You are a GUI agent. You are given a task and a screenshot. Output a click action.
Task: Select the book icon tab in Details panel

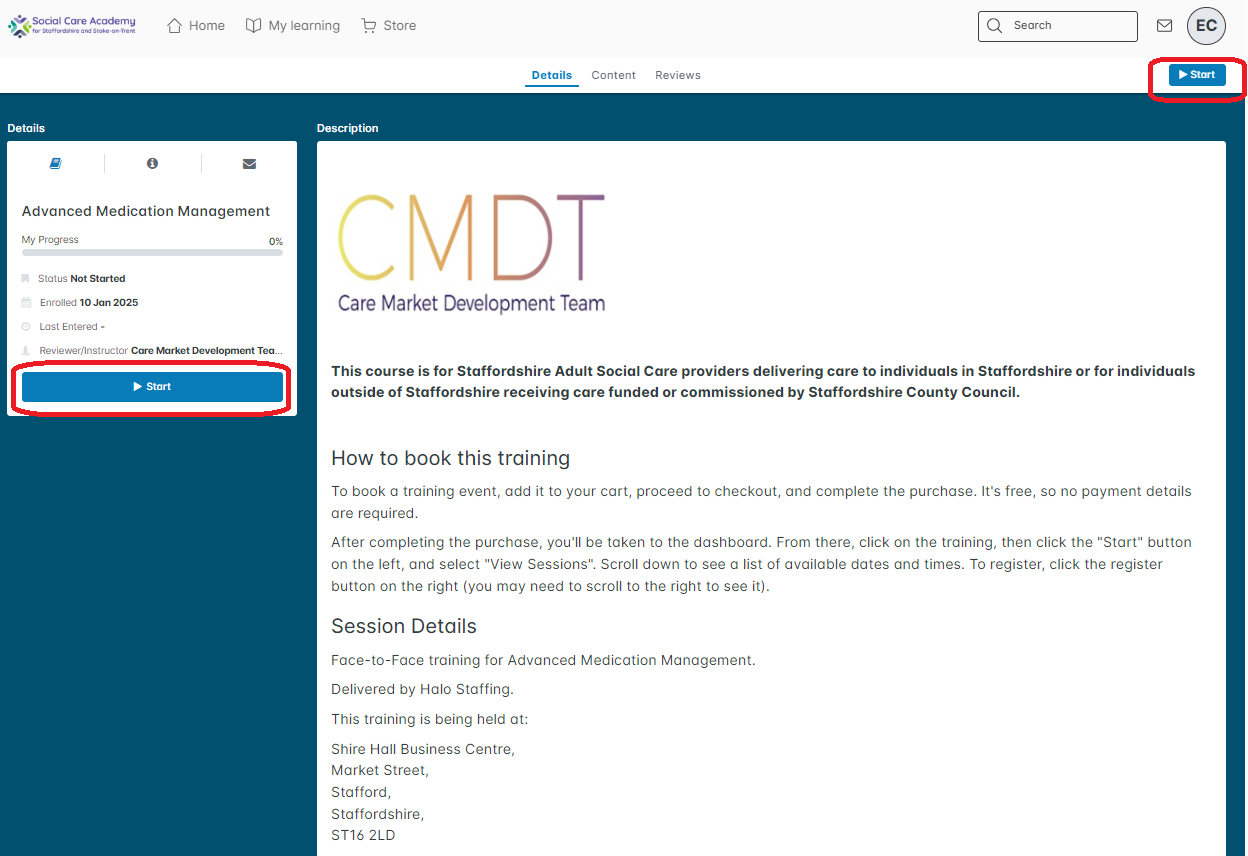(56, 163)
